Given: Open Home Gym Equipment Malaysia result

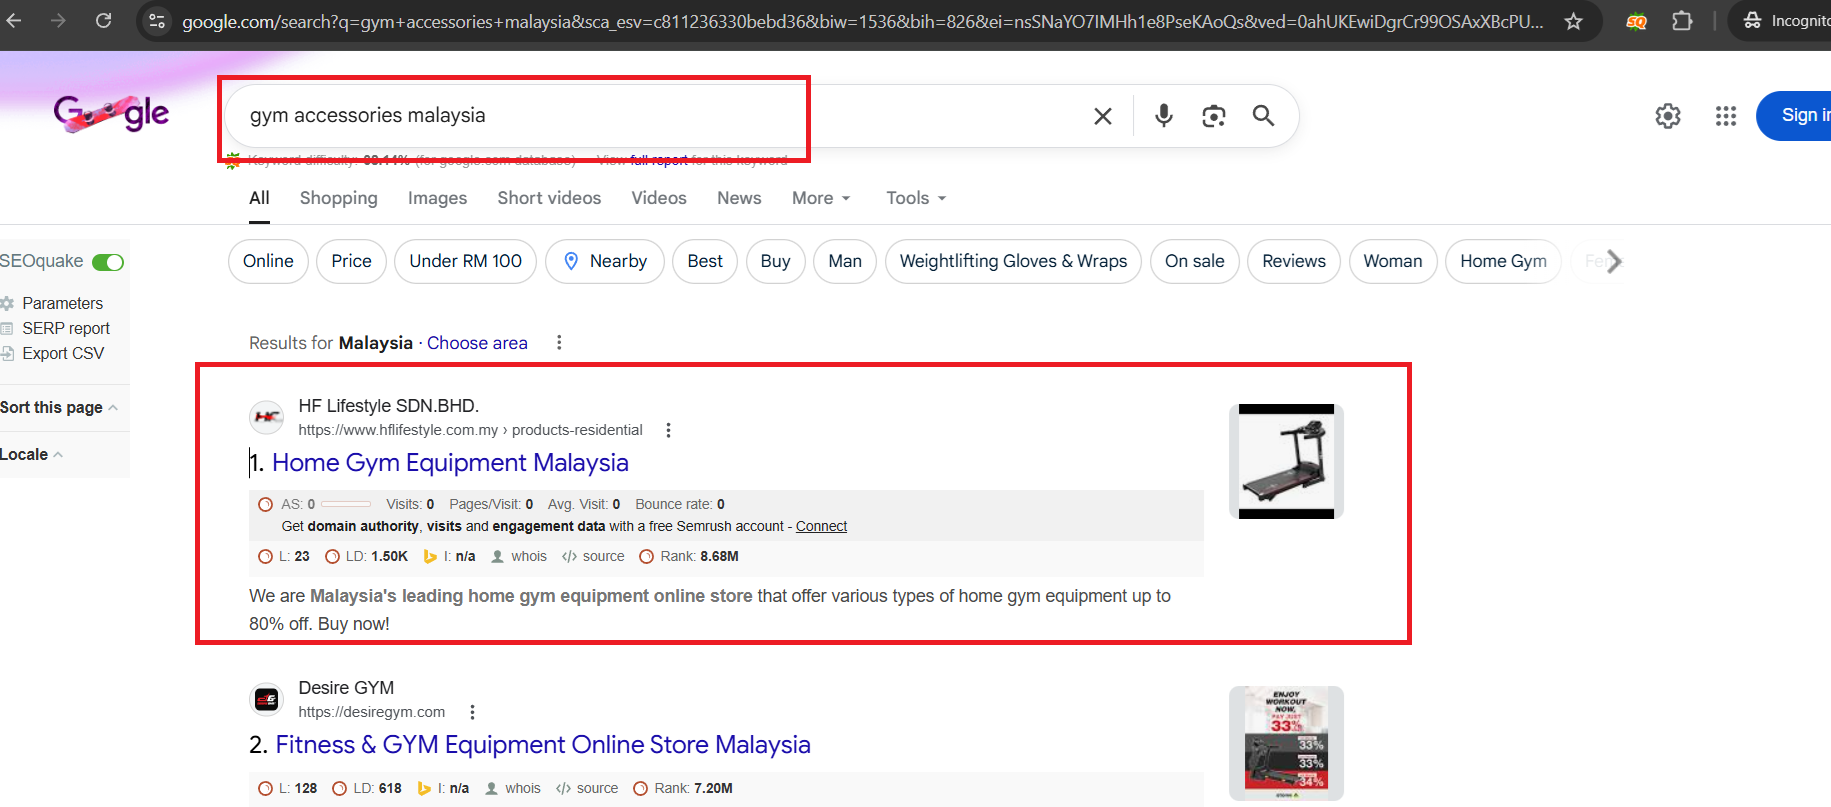Looking at the screenshot, I should click(x=450, y=463).
